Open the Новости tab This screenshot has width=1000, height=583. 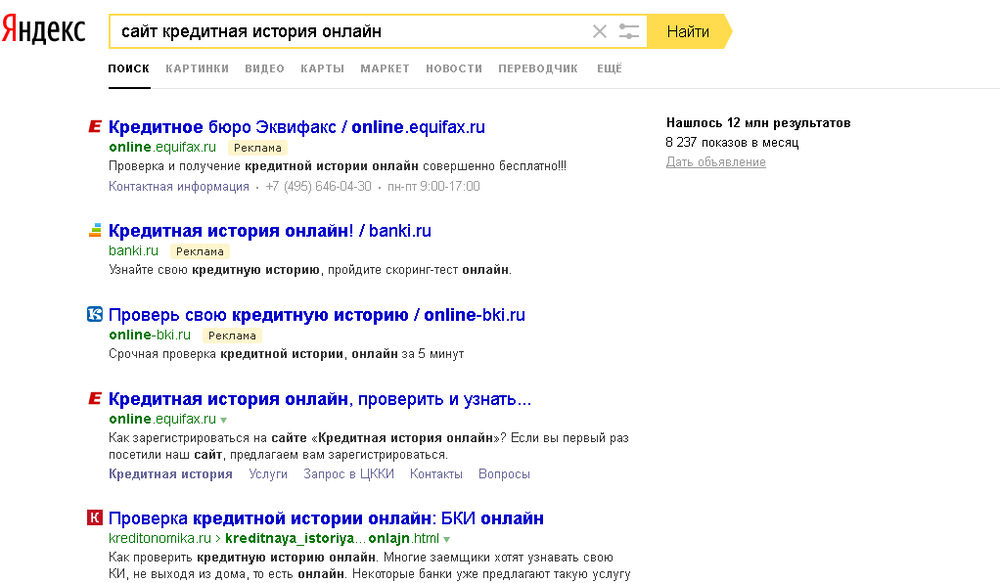pyautogui.click(x=454, y=69)
